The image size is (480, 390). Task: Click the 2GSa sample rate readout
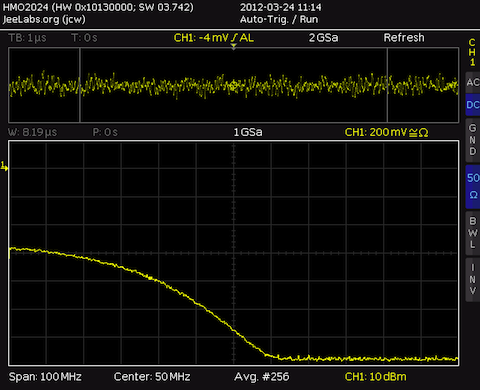(x=323, y=38)
